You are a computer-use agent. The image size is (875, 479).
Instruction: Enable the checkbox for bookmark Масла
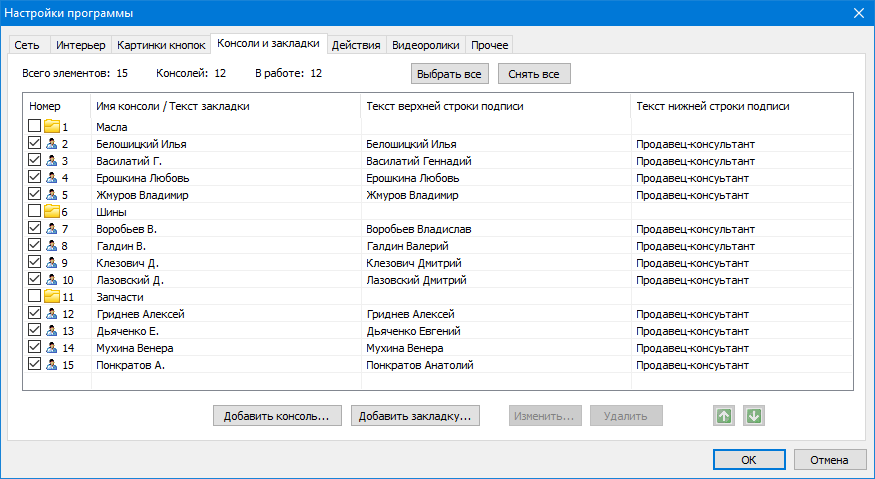pos(35,127)
